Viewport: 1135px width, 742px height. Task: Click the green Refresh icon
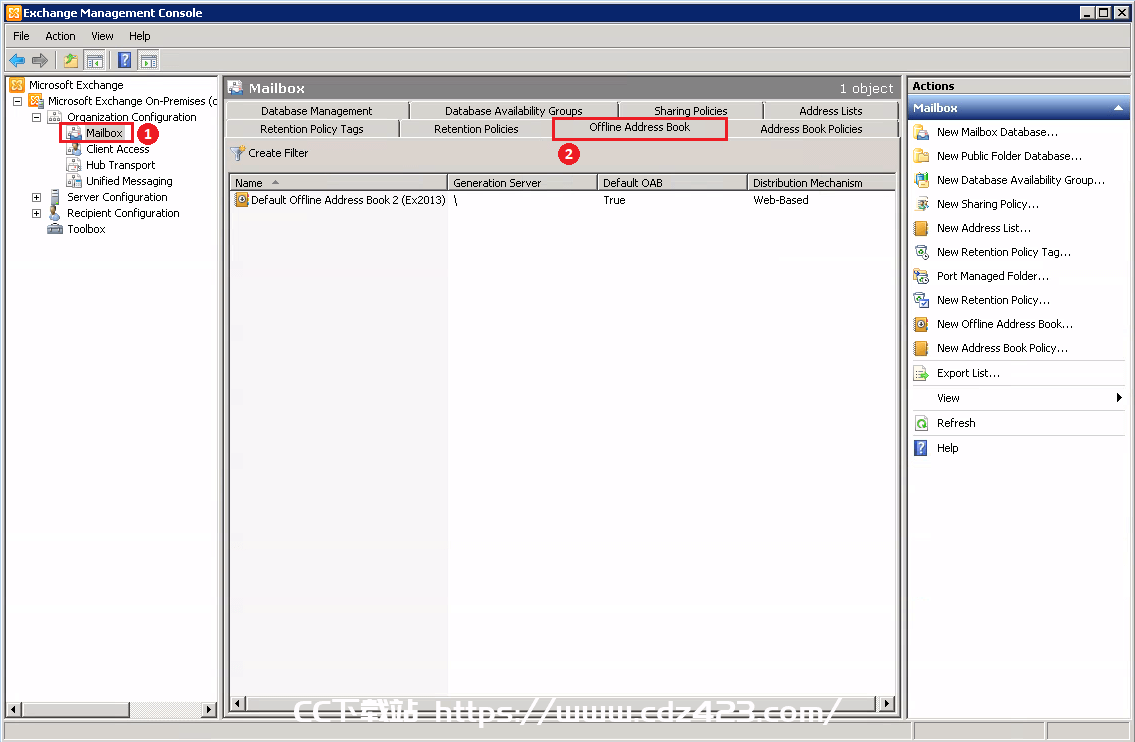tap(921, 423)
